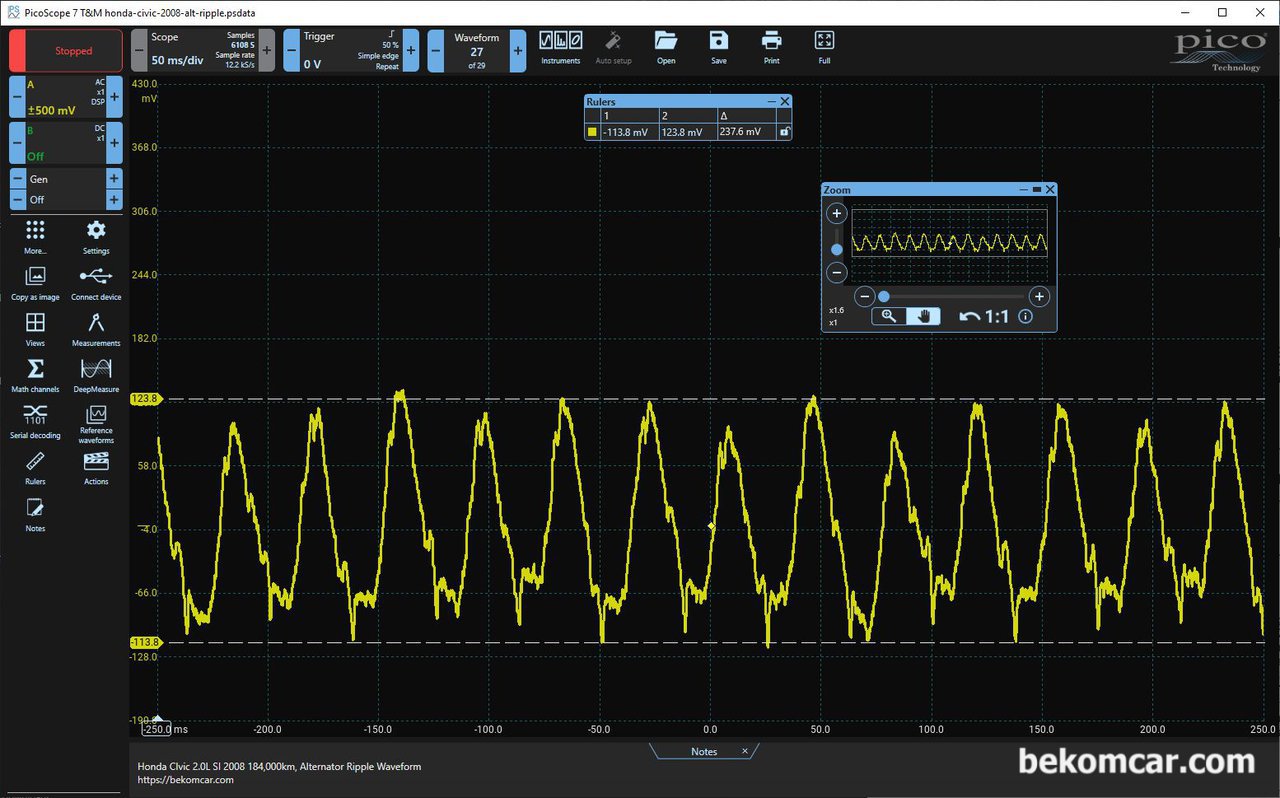Decrease horizontal zoom in Zoom panel
This screenshot has height=798, width=1280.
(x=865, y=296)
